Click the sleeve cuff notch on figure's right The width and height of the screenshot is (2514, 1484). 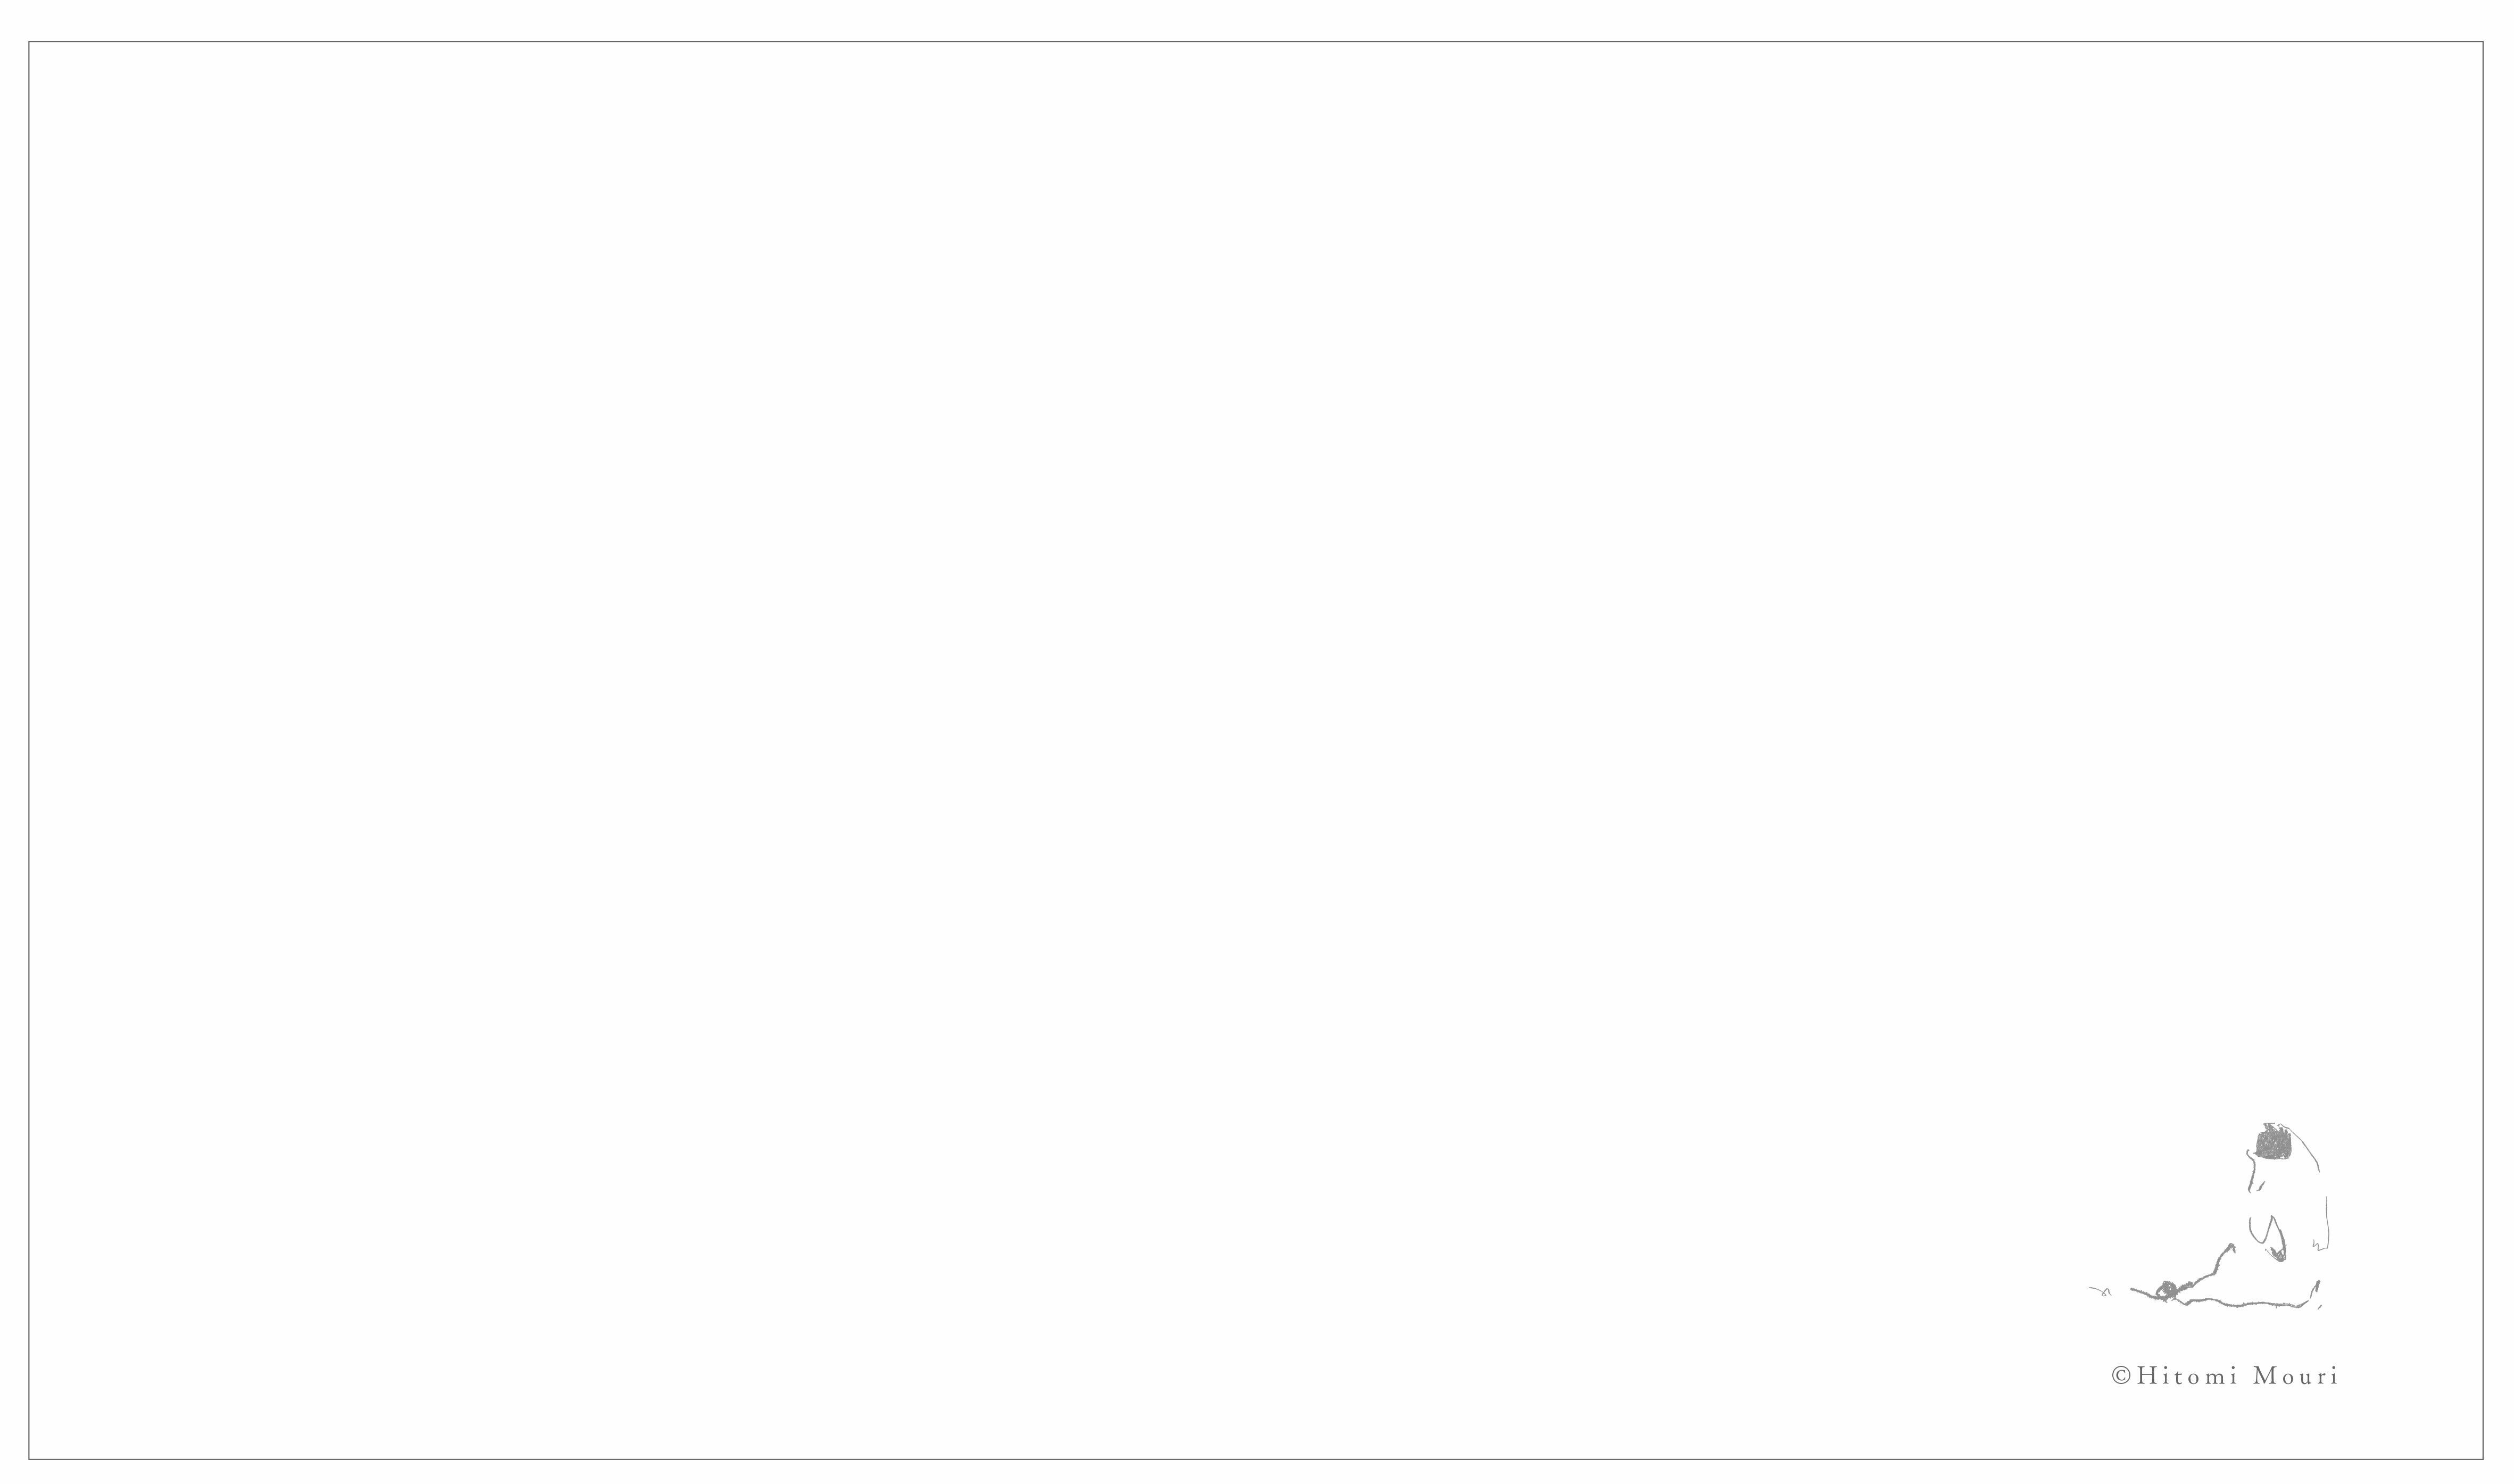[2316, 1245]
